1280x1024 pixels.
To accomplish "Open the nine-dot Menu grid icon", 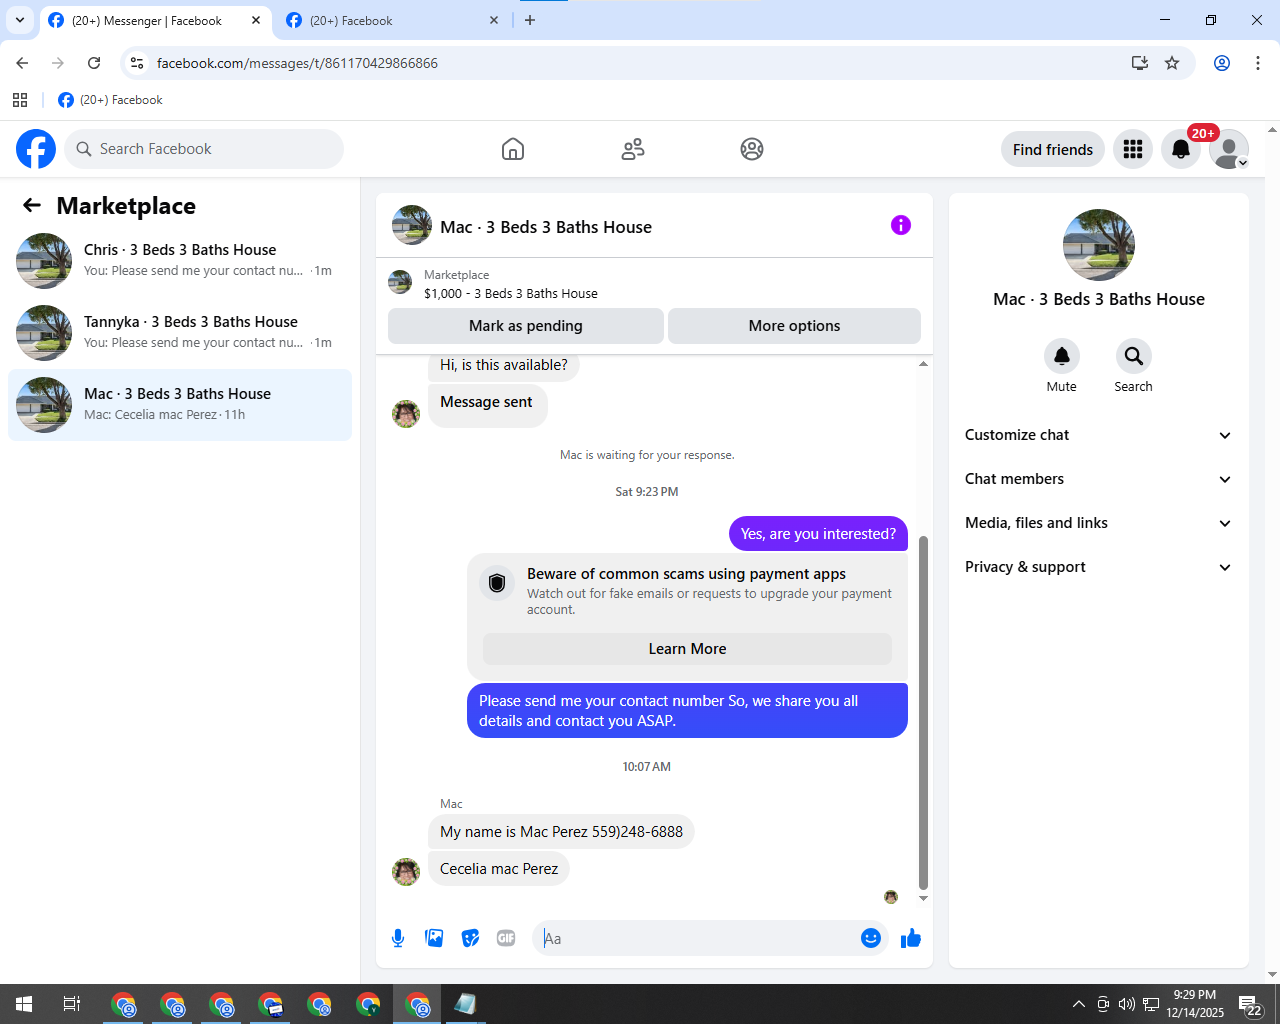I will (x=1133, y=149).
